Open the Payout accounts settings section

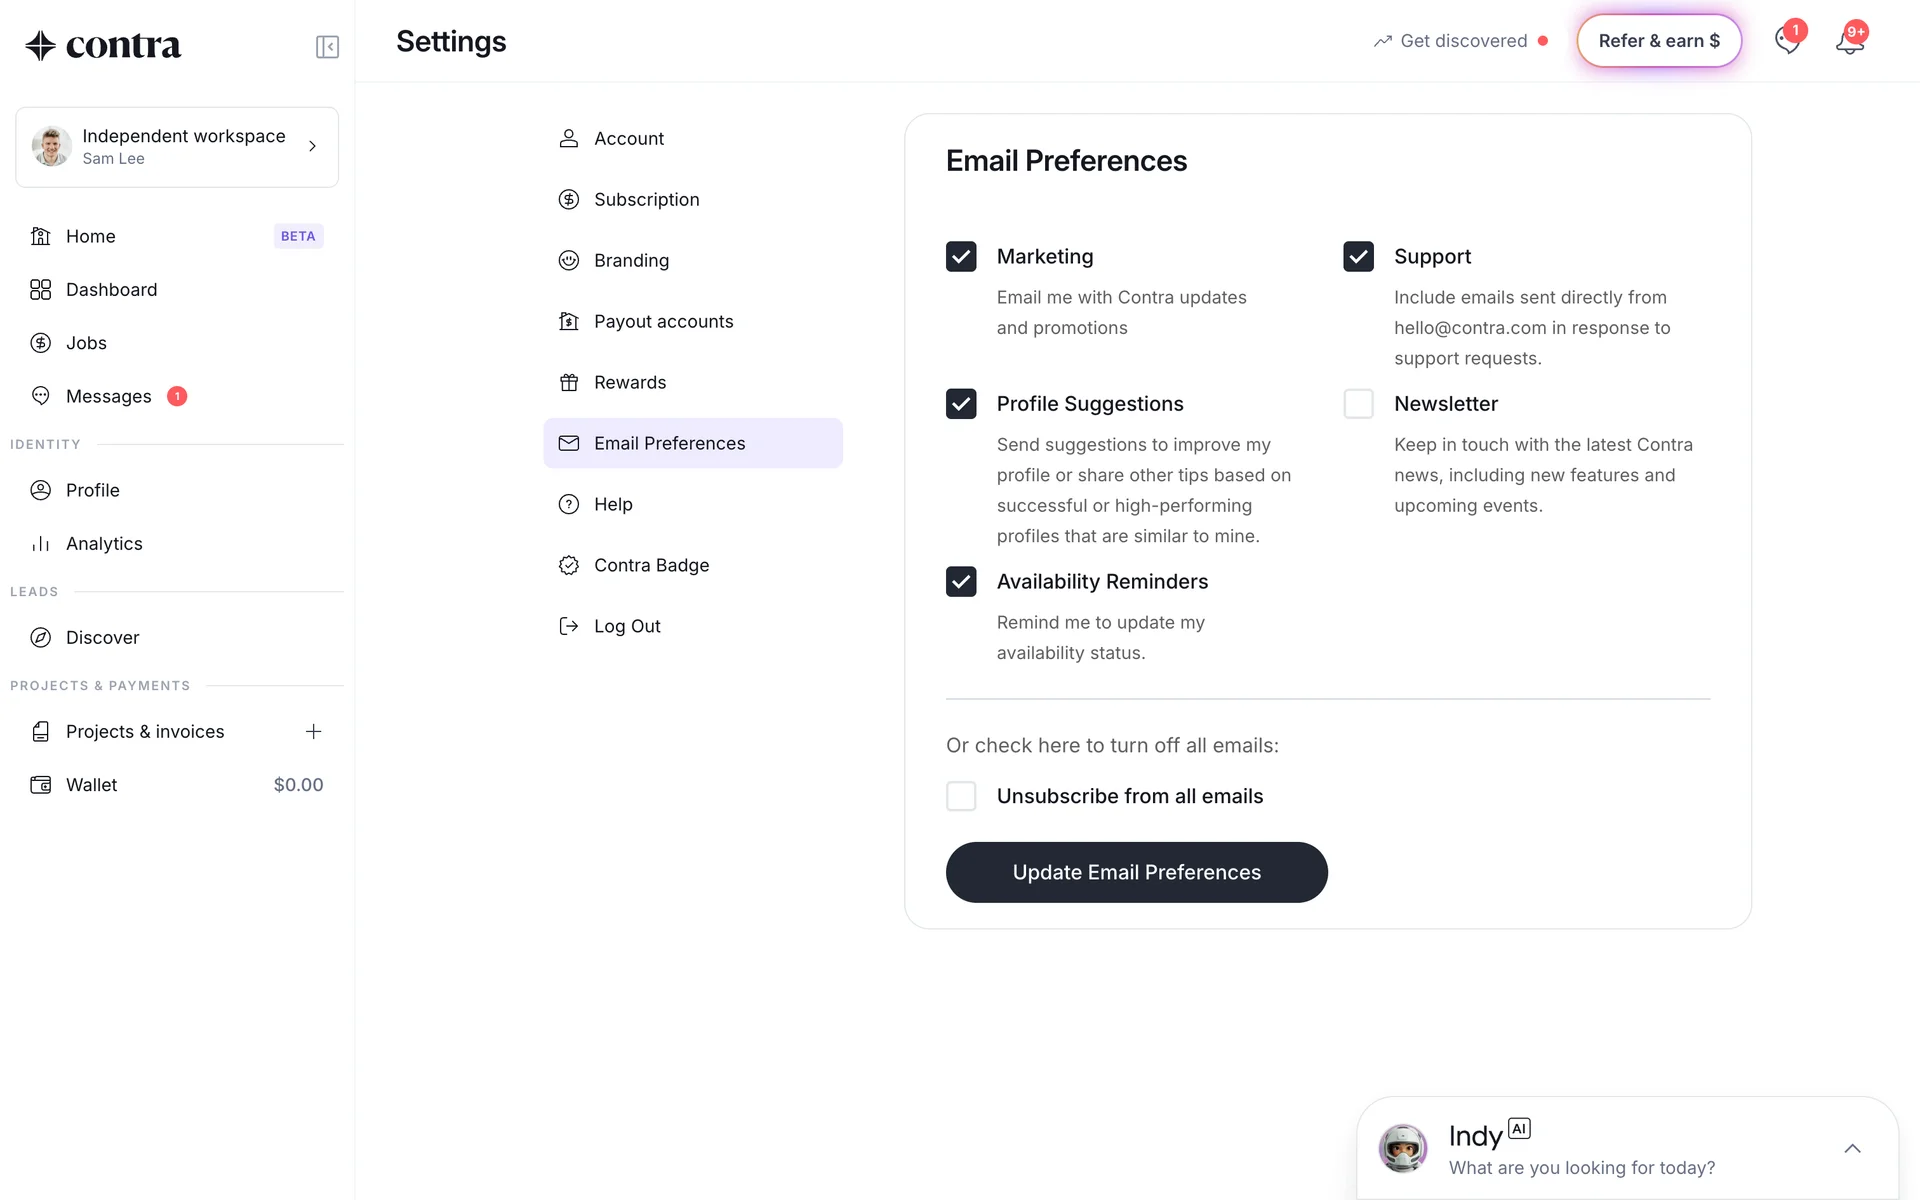point(663,321)
